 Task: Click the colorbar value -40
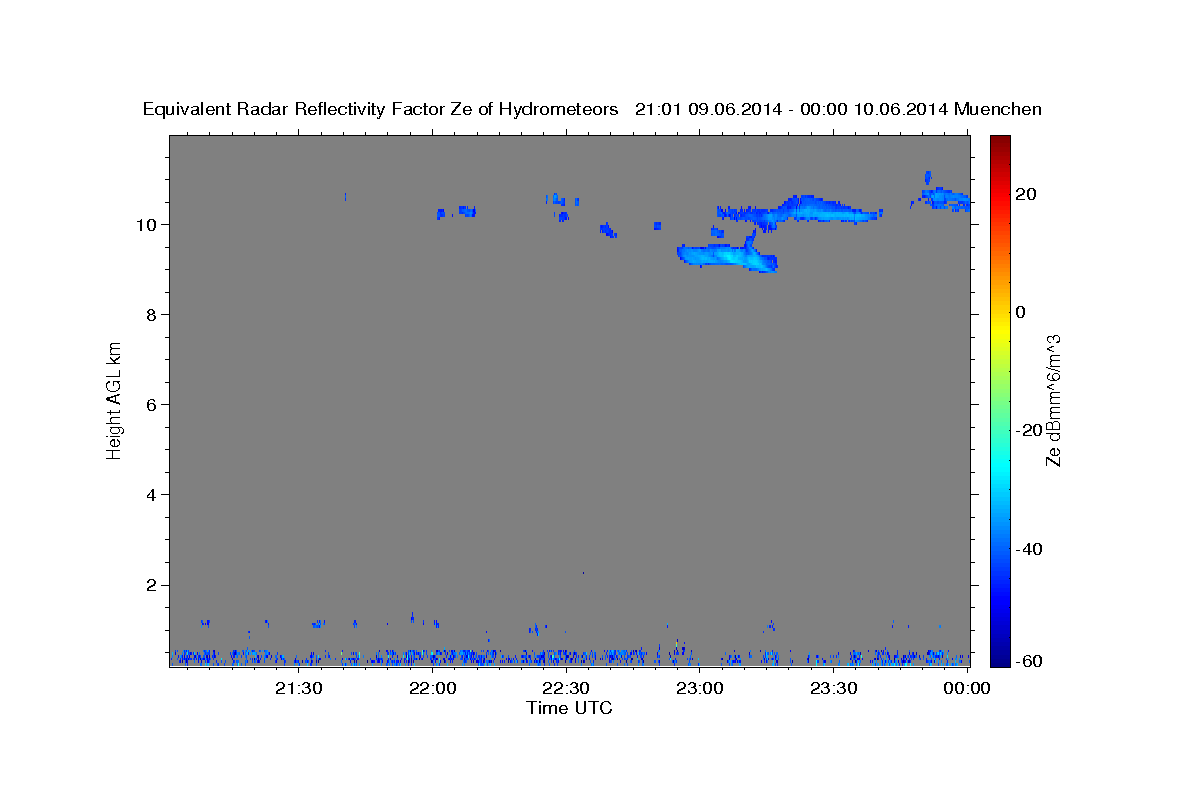tap(1028, 549)
